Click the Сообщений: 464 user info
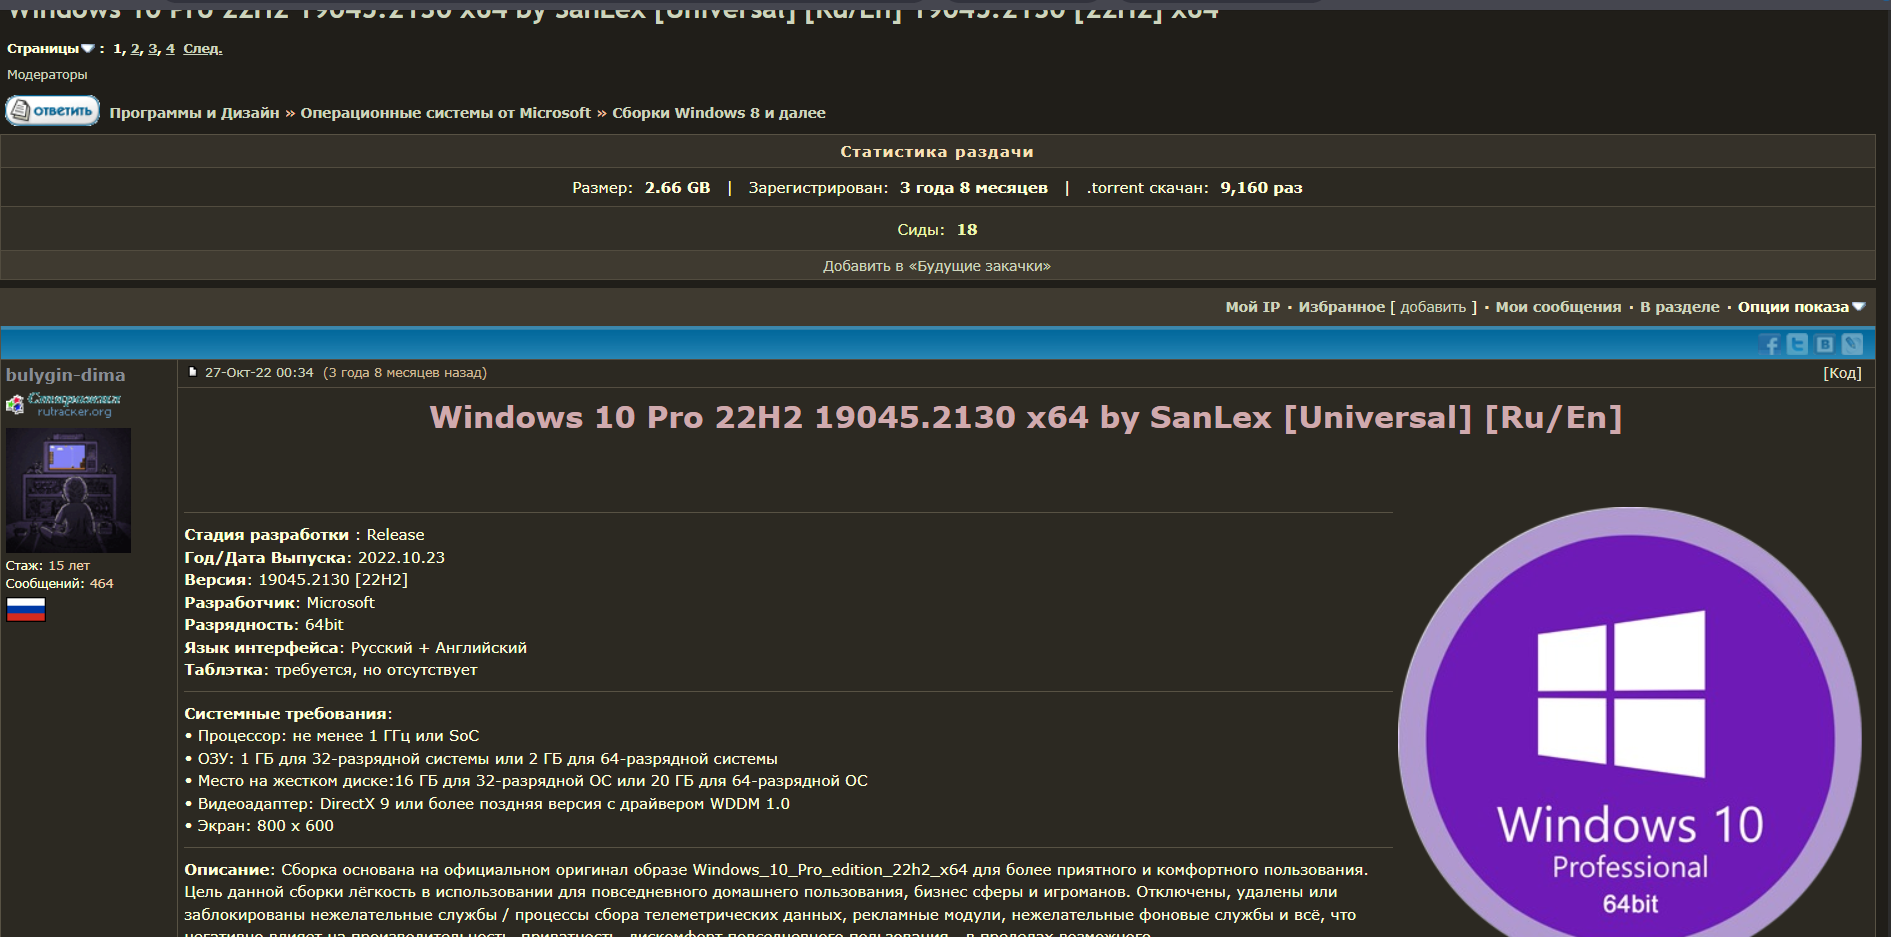This screenshot has height=937, width=1891. point(60,584)
